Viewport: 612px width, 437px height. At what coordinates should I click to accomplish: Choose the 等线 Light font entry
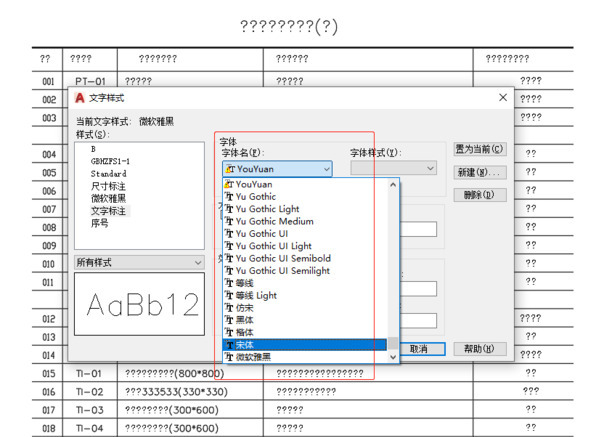tap(305, 295)
